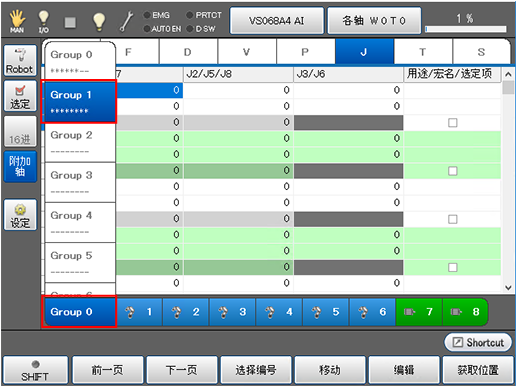Click the 各轴 W0 T0 button

(x=374, y=21)
